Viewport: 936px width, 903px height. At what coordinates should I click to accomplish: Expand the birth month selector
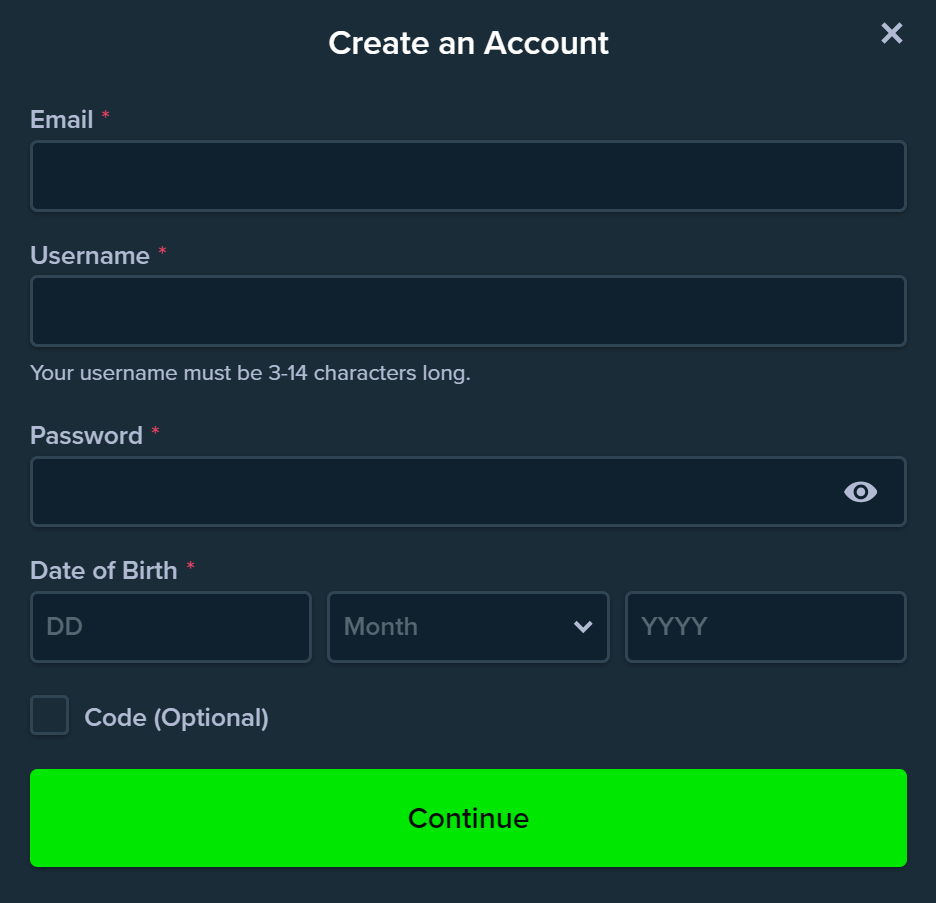click(x=468, y=627)
